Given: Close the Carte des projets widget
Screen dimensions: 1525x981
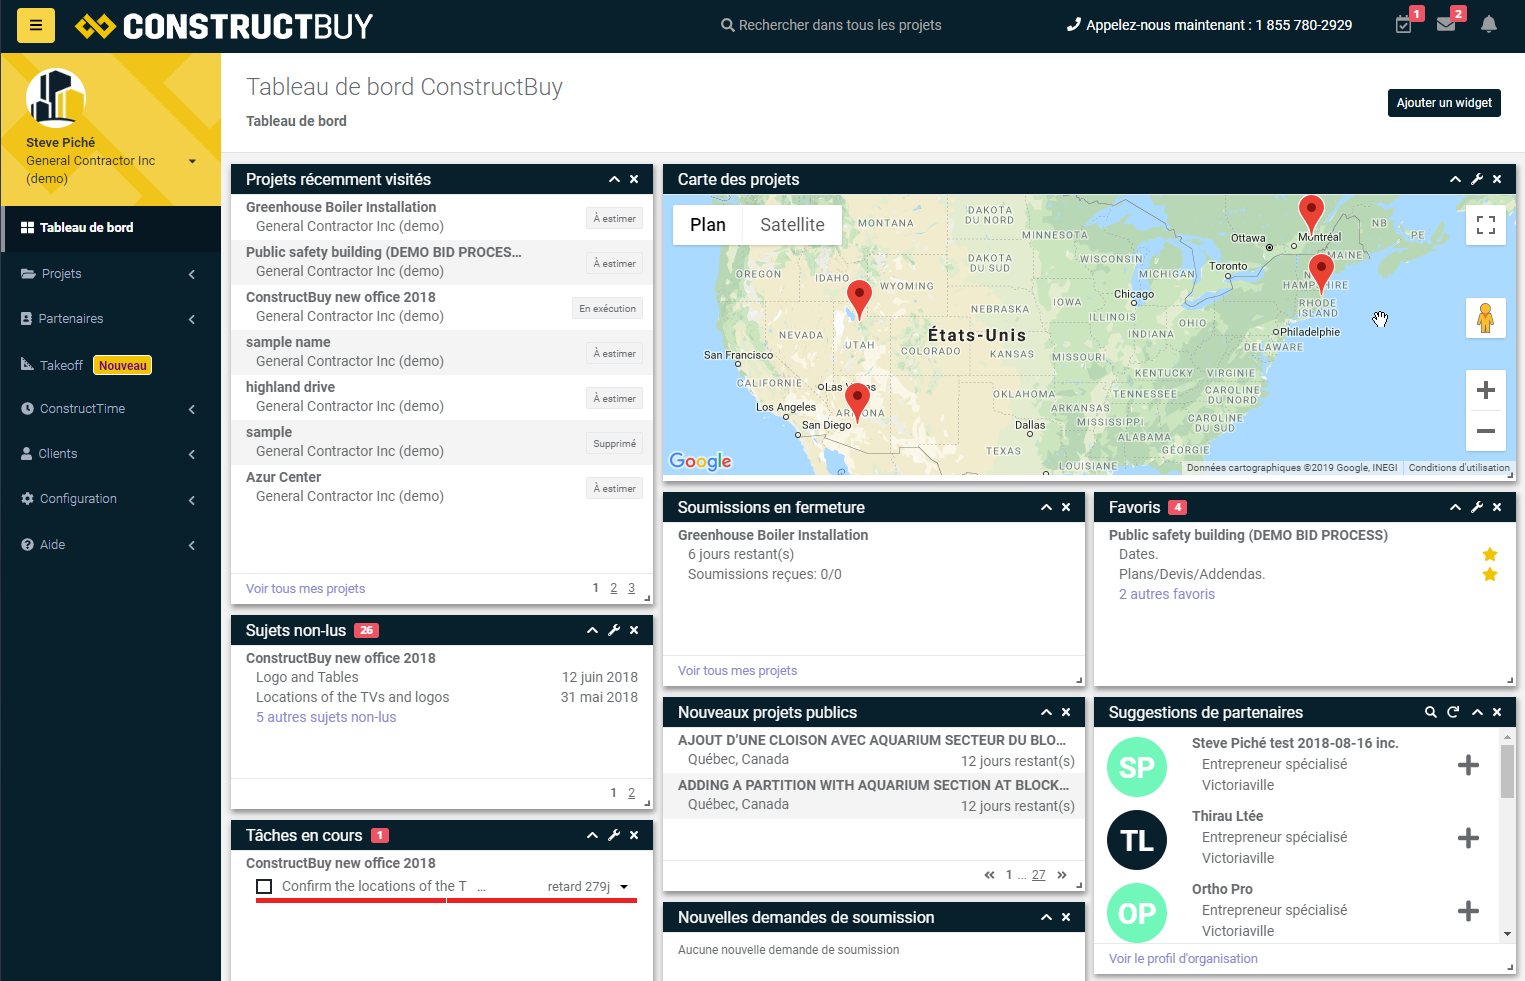Looking at the screenshot, I should pyautogui.click(x=1497, y=179).
